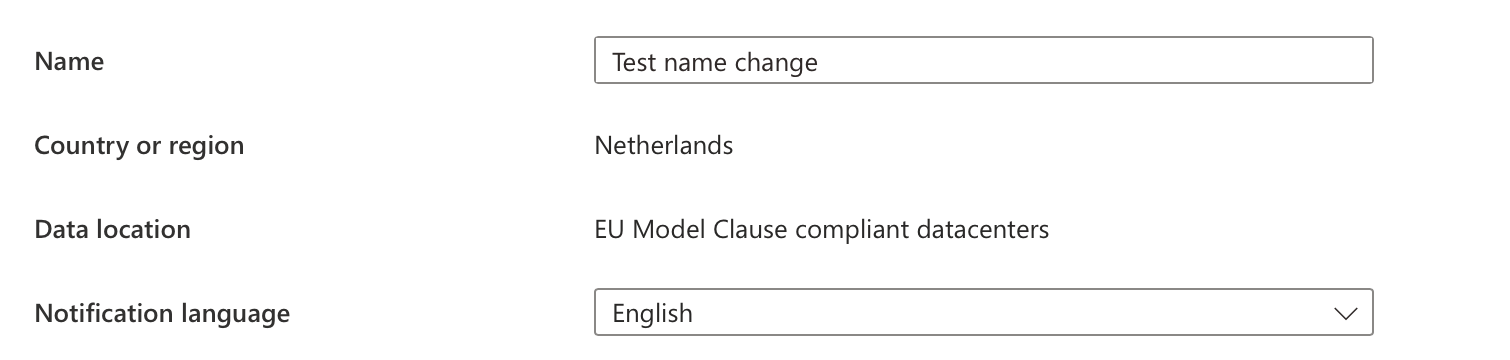Click the word 'language' in the label
This screenshot has height=360, width=1510.
click(235, 314)
